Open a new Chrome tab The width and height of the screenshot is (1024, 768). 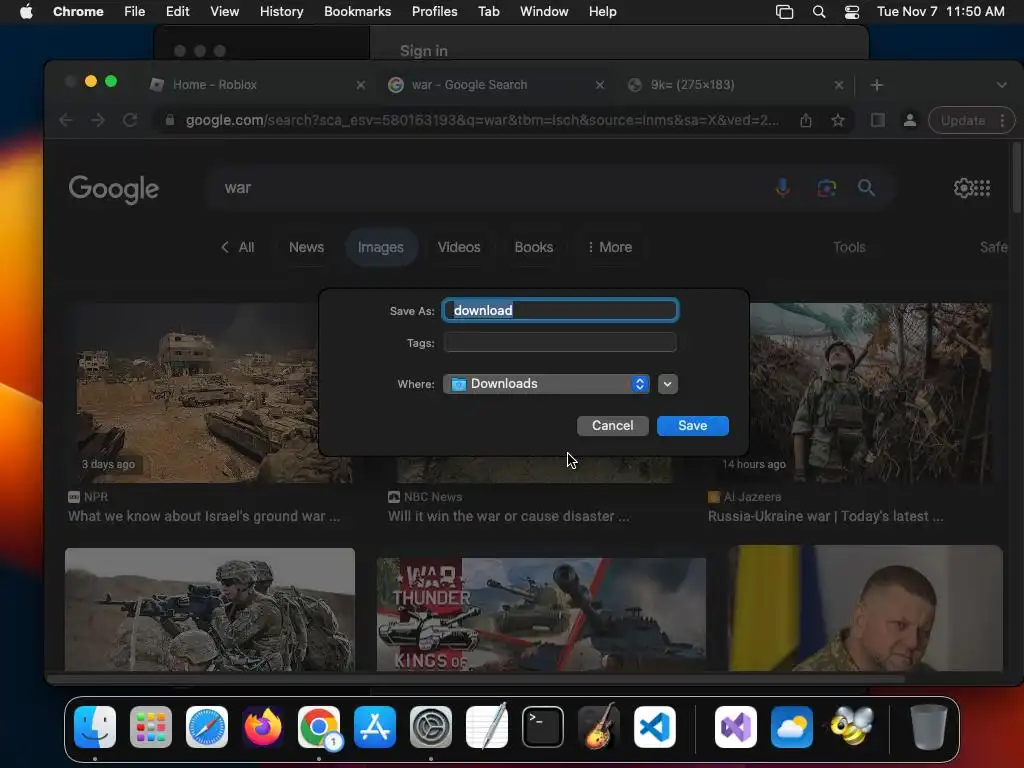click(876, 85)
